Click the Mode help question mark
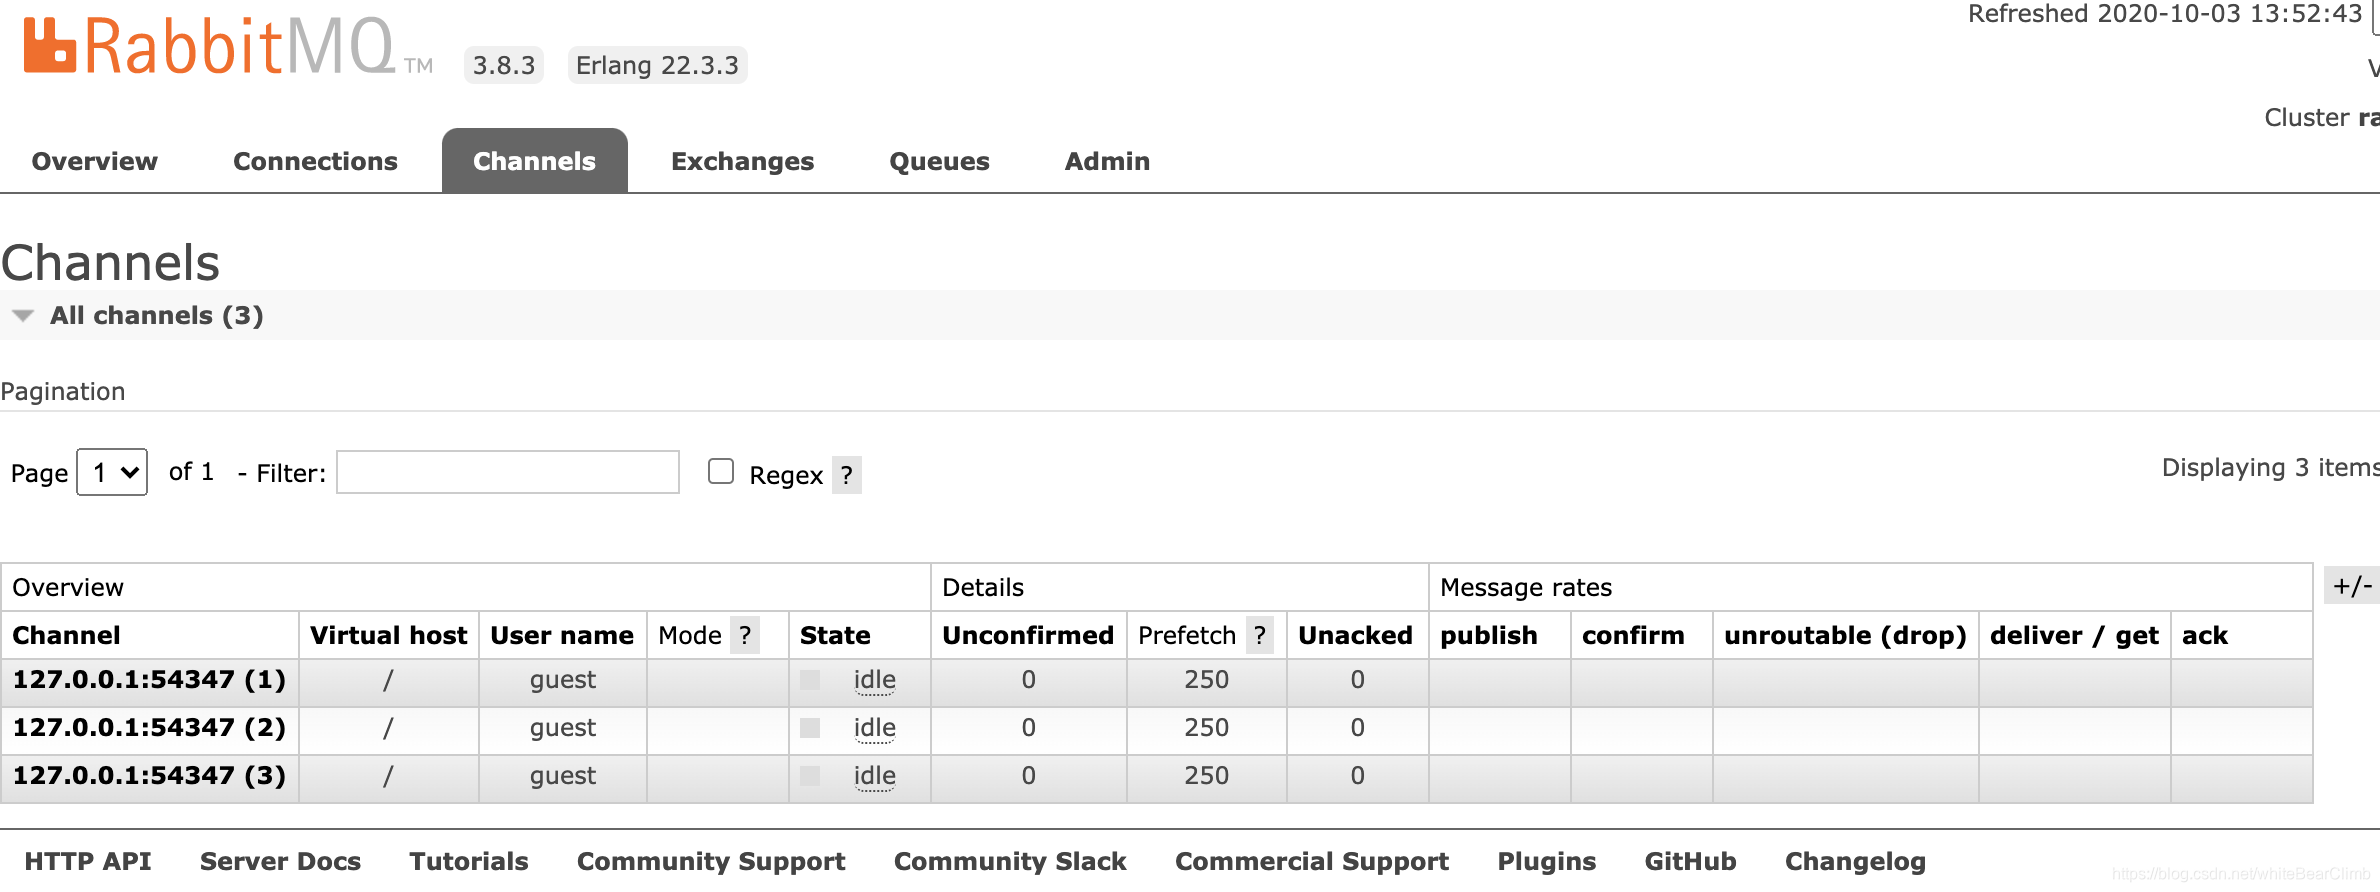This screenshot has height=892, width=2380. (745, 635)
